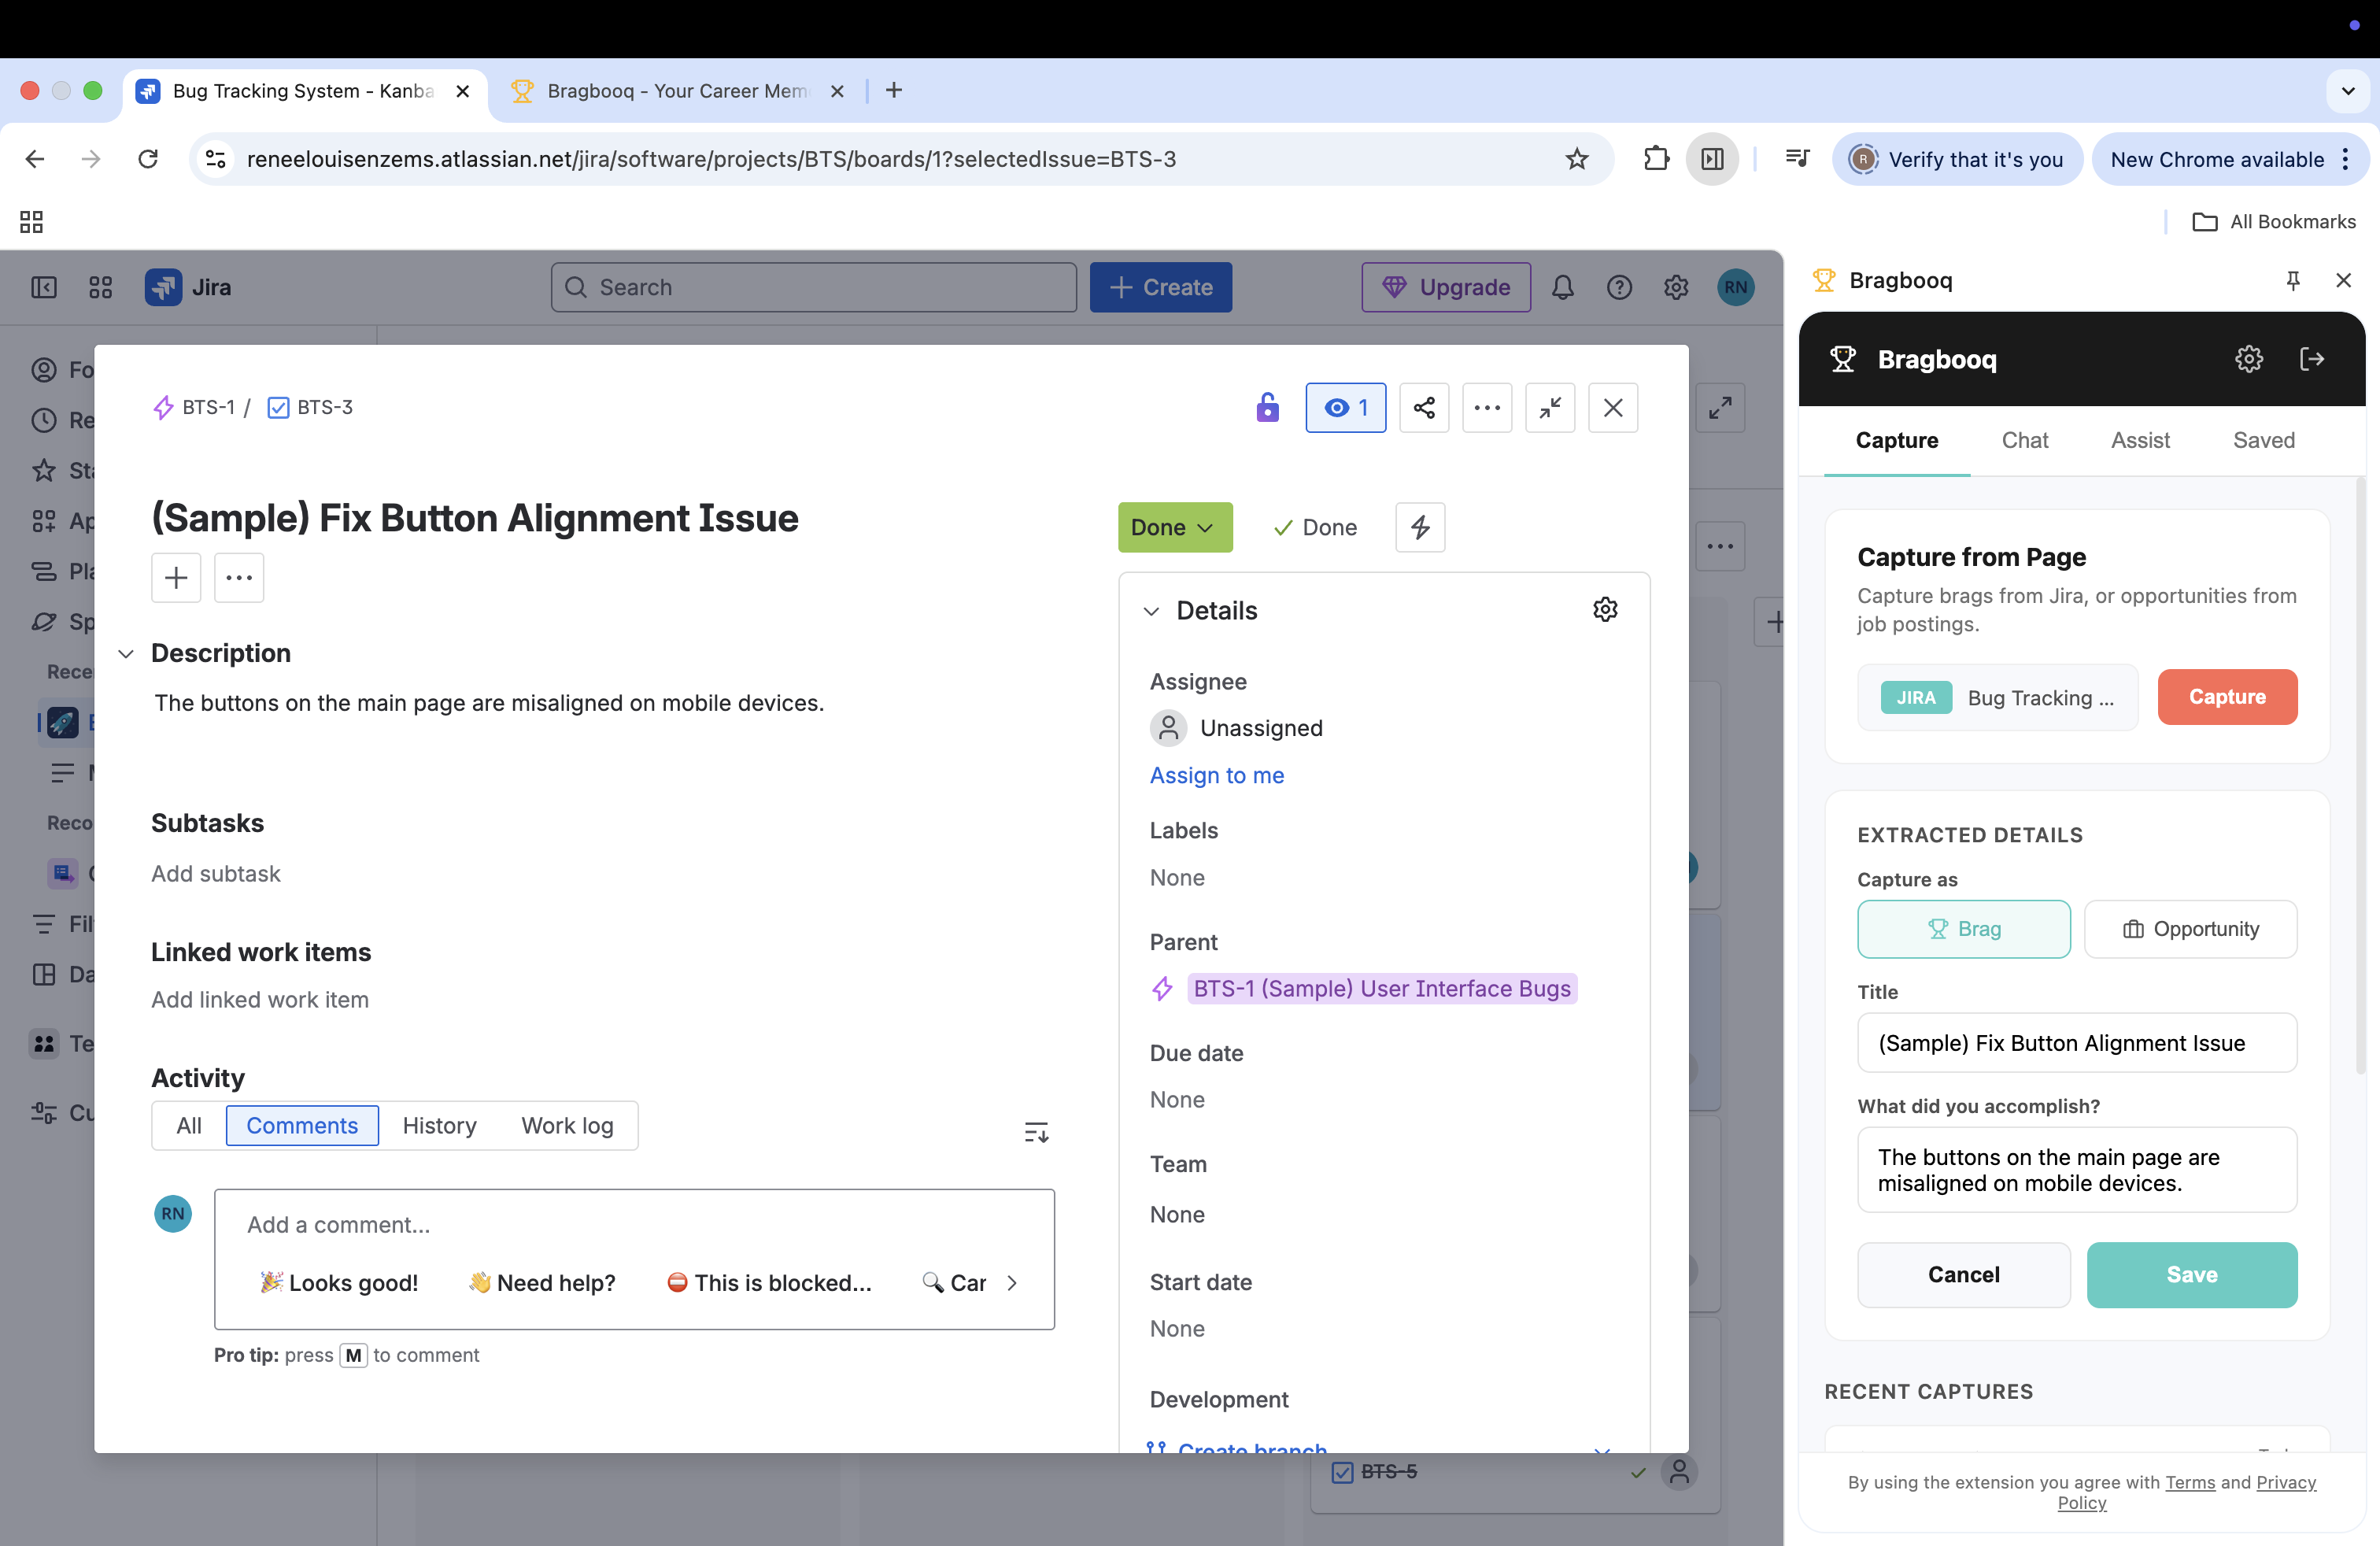The height and width of the screenshot is (1546, 2380).
Task: Share the BTS-3 issue
Action: click(1424, 407)
